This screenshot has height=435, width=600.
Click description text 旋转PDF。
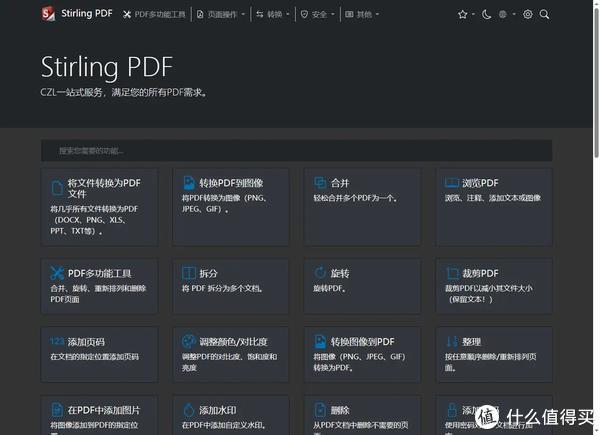329,288
